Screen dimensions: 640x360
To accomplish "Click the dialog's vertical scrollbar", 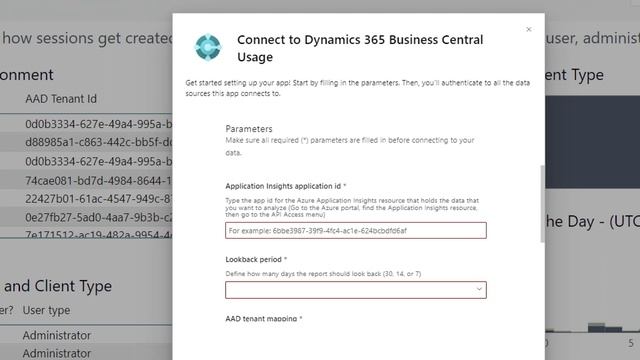I will click(x=542, y=204).
